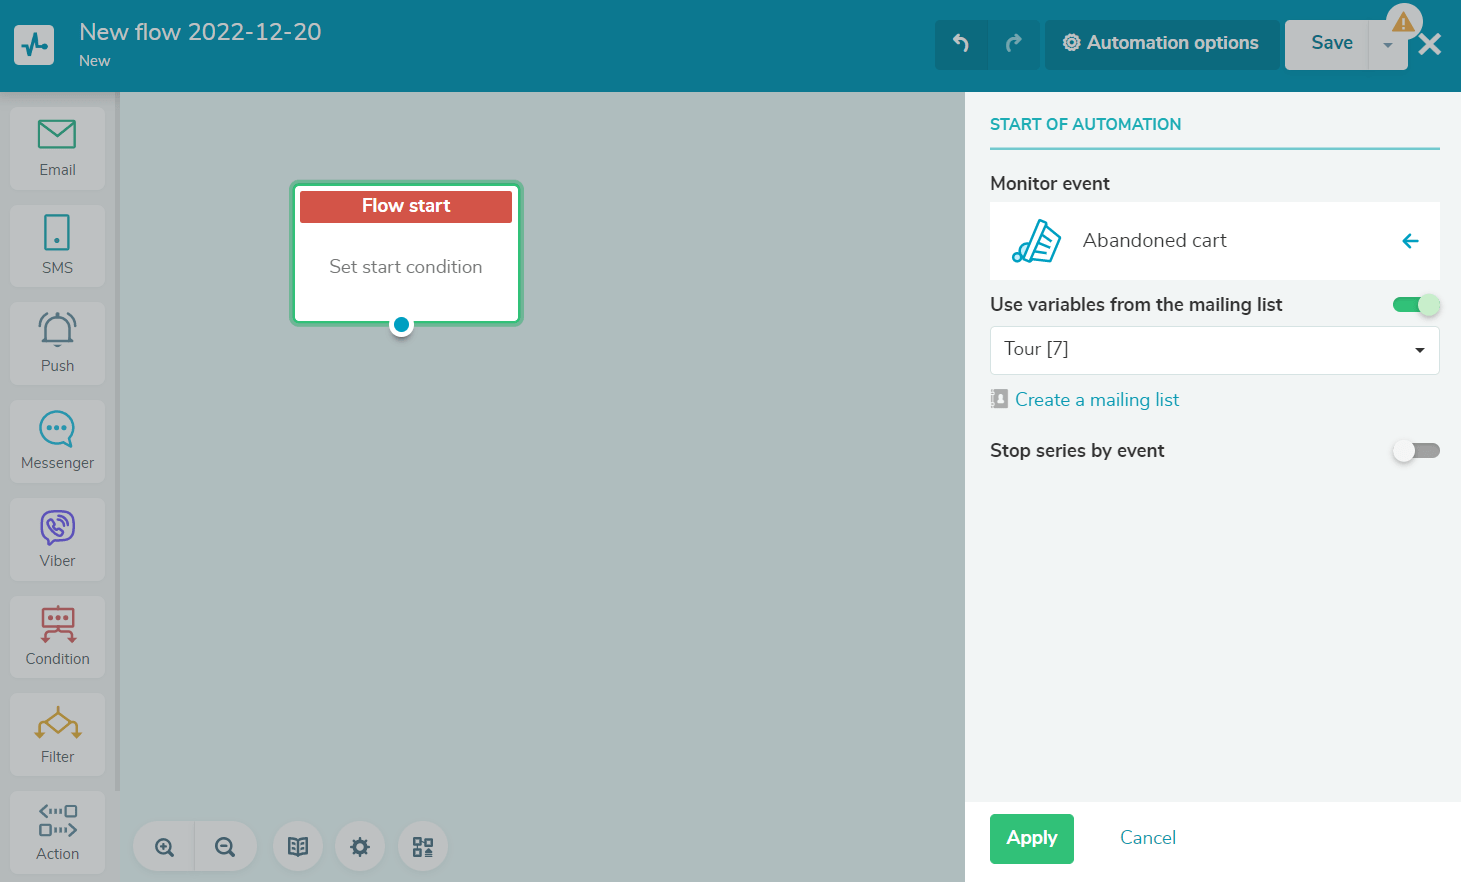Viewport: 1461px width, 882px height.
Task: Select the Email block in sidebar
Action: pyautogui.click(x=57, y=148)
